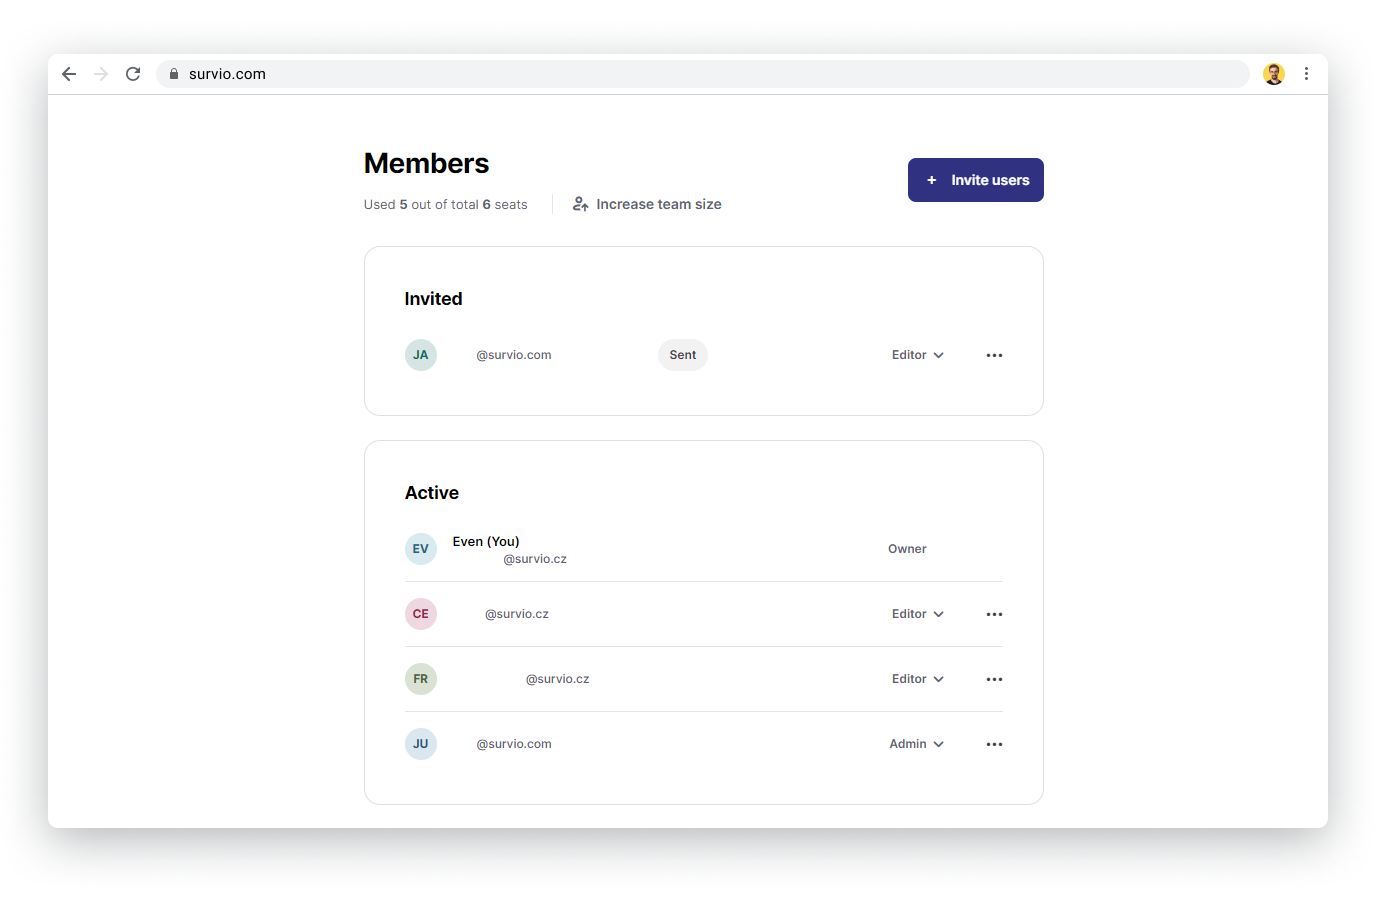This screenshot has height=900, width=1376.
Task: Go back using browser back arrow
Action: click(x=69, y=74)
